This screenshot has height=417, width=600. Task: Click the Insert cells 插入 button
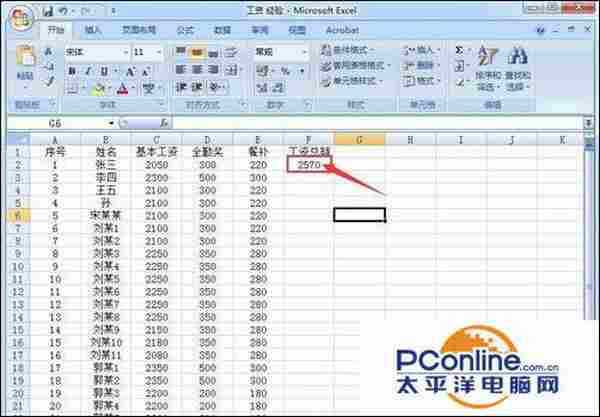[424, 49]
